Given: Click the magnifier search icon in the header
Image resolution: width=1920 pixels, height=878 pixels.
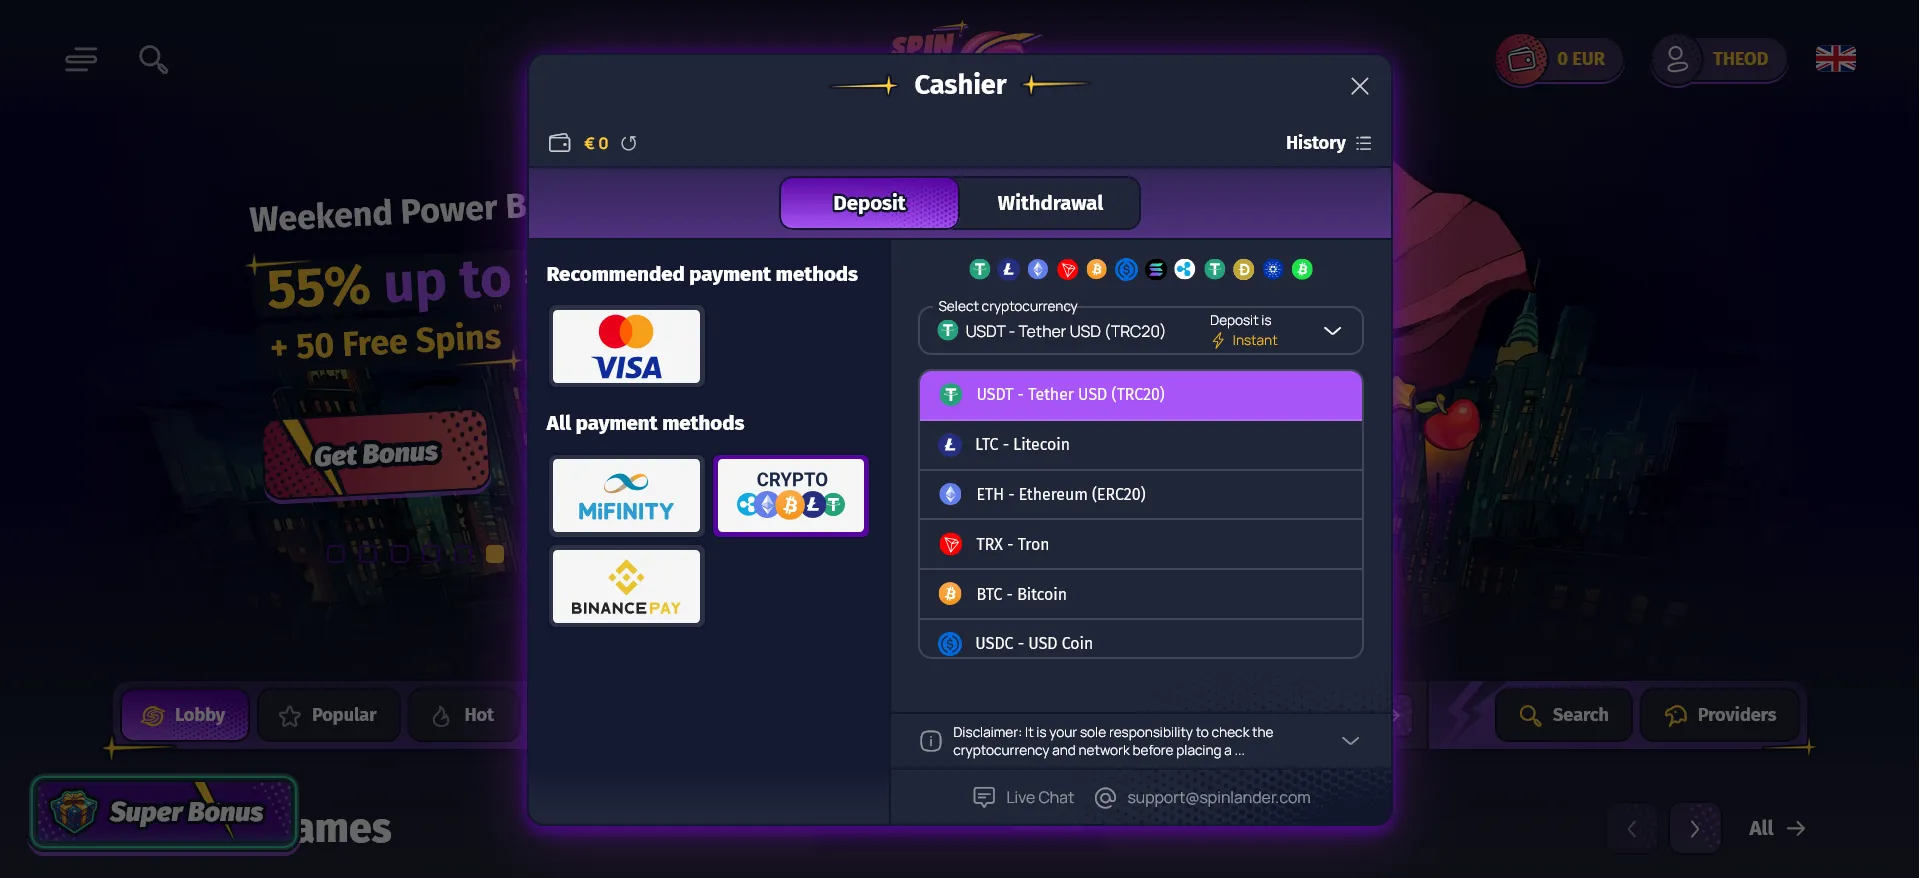Looking at the screenshot, I should tap(153, 60).
